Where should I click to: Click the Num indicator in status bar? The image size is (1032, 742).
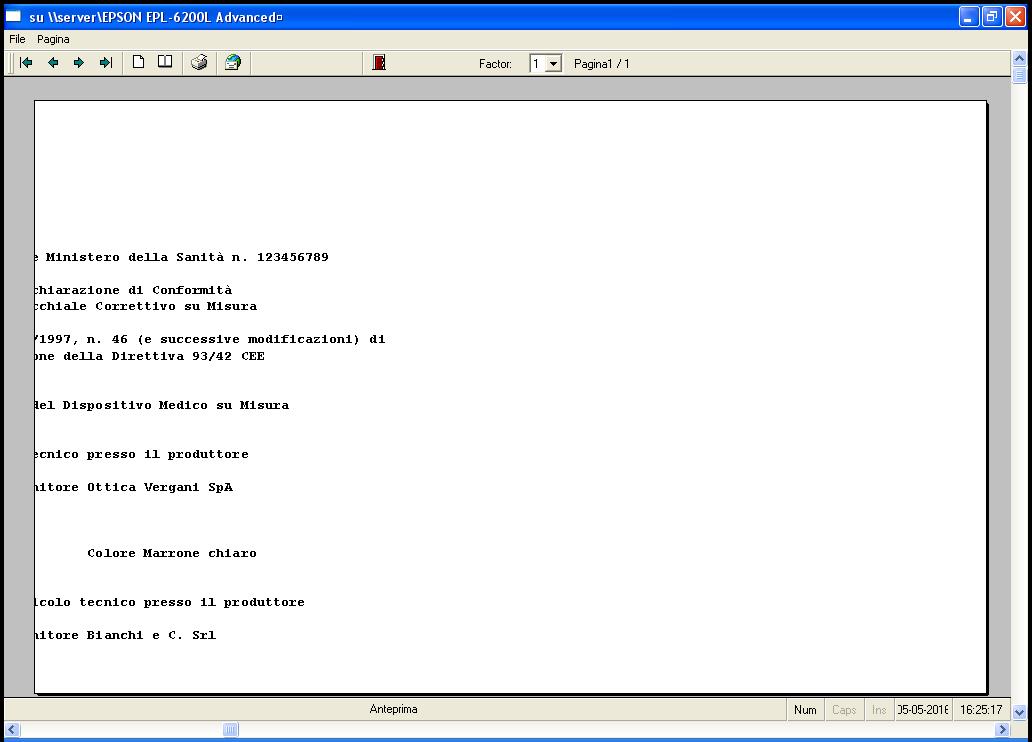(x=805, y=710)
